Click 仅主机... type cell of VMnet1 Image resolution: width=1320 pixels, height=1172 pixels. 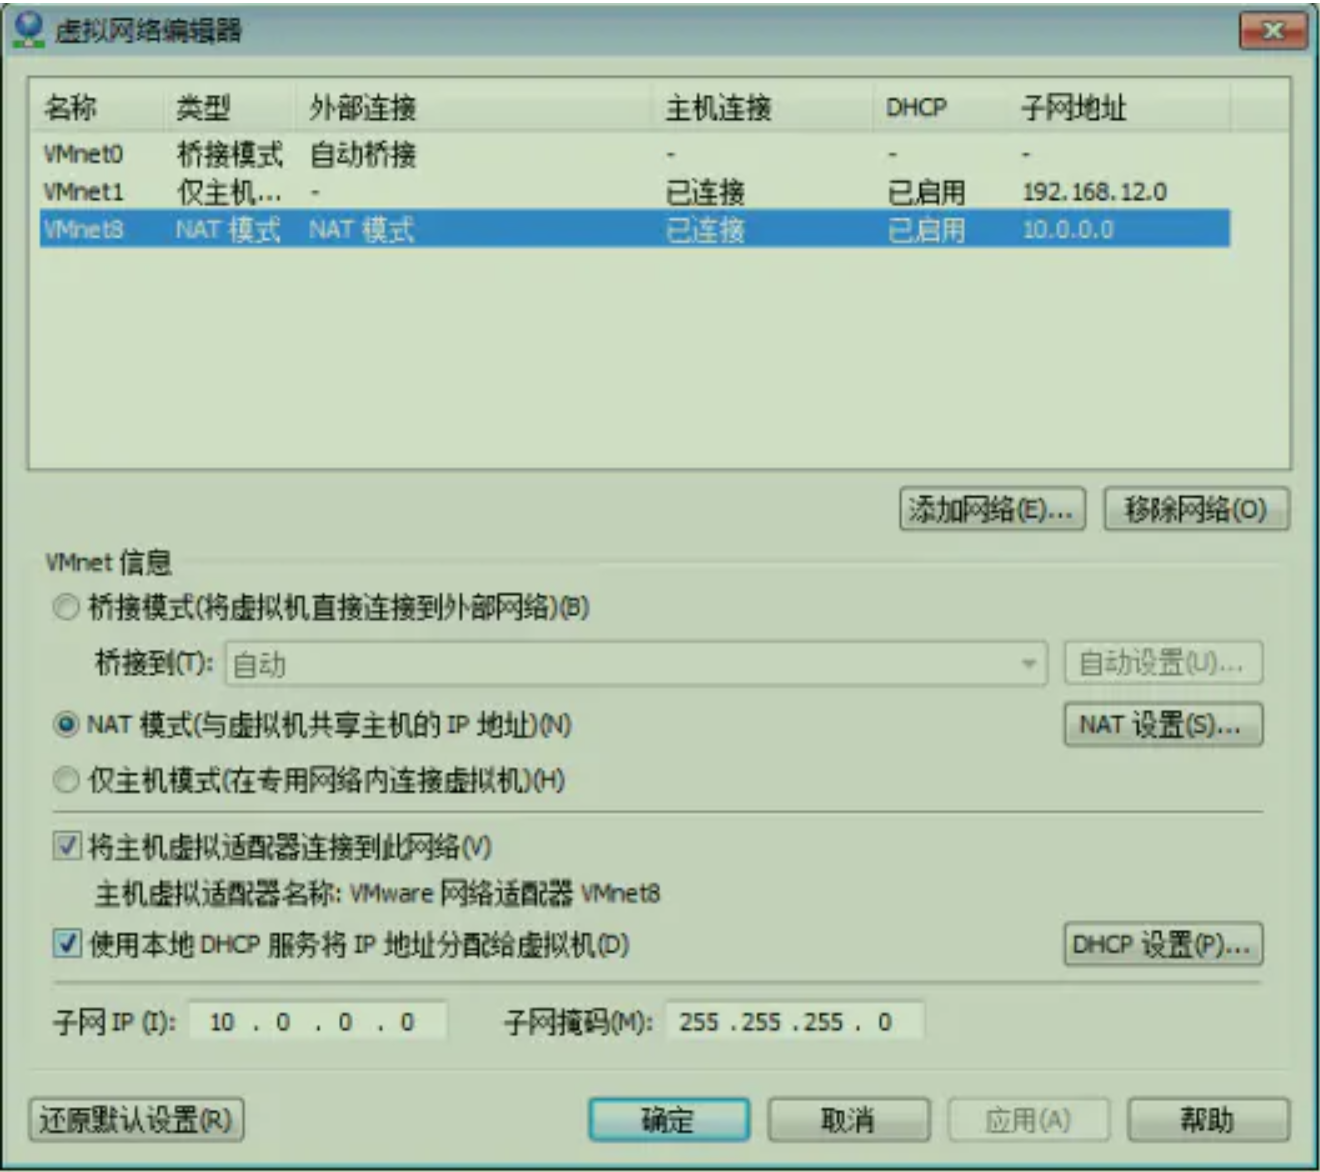(229, 191)
